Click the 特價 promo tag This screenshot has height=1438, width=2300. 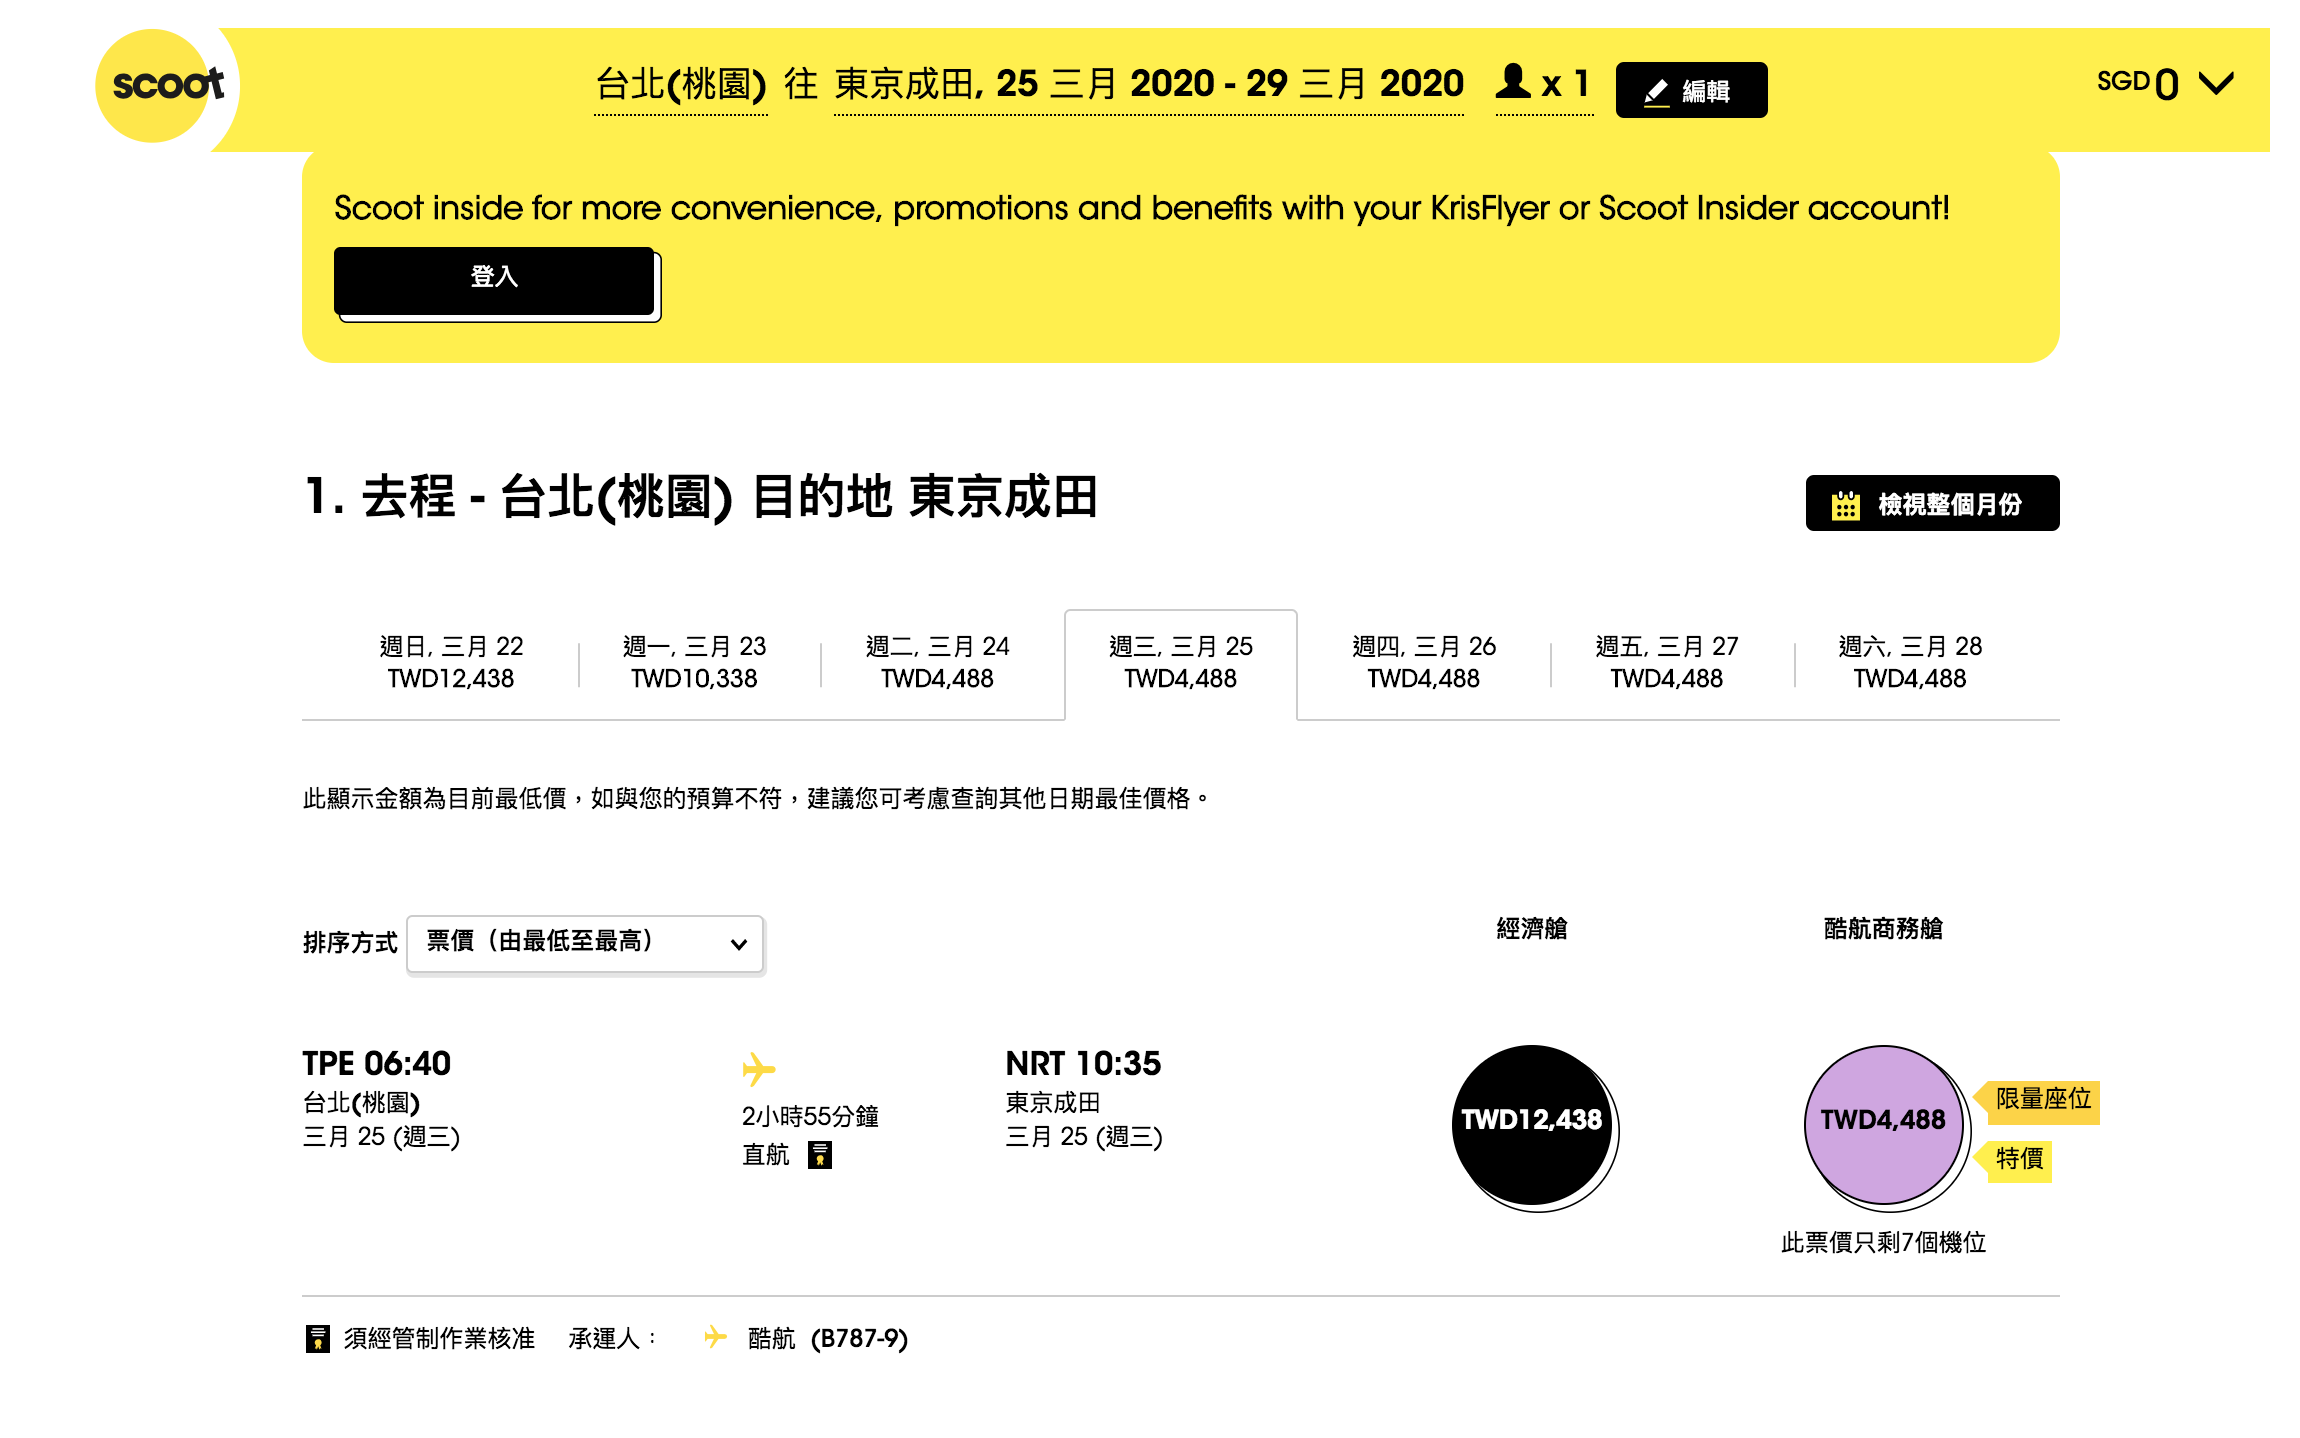pyautogui.click(x=2013, y=1160)
